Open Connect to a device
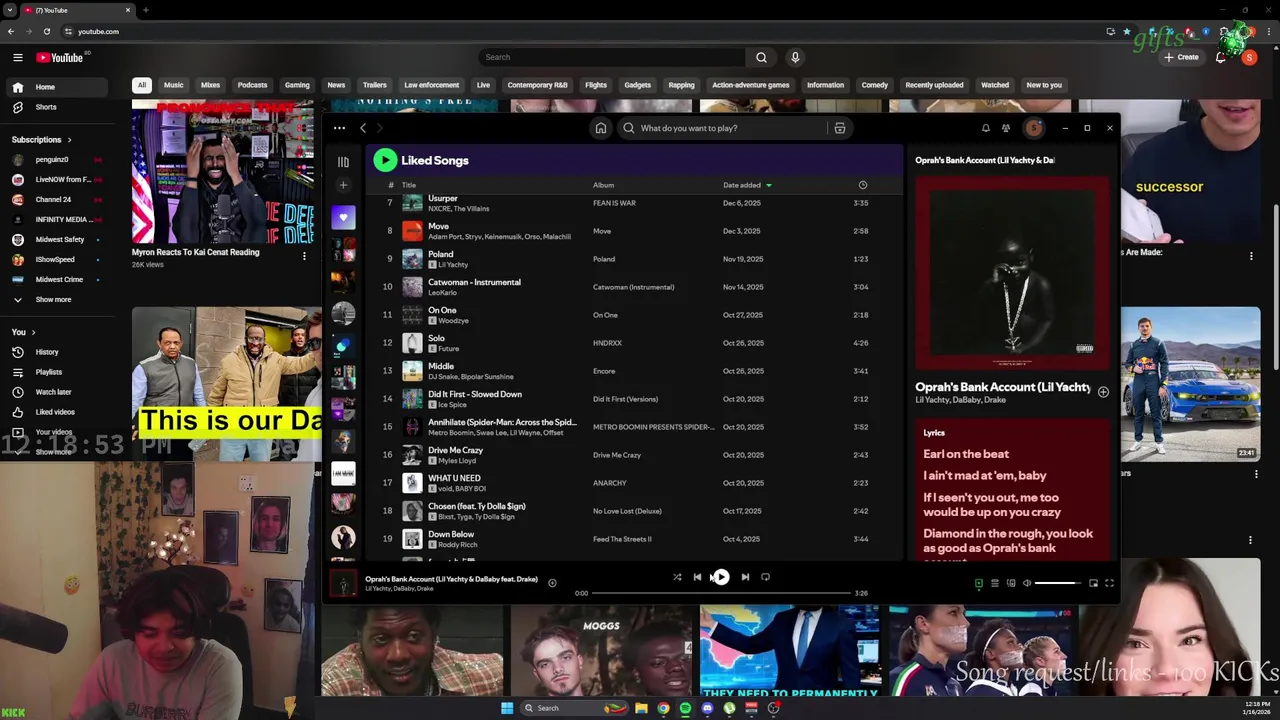 1011,583
